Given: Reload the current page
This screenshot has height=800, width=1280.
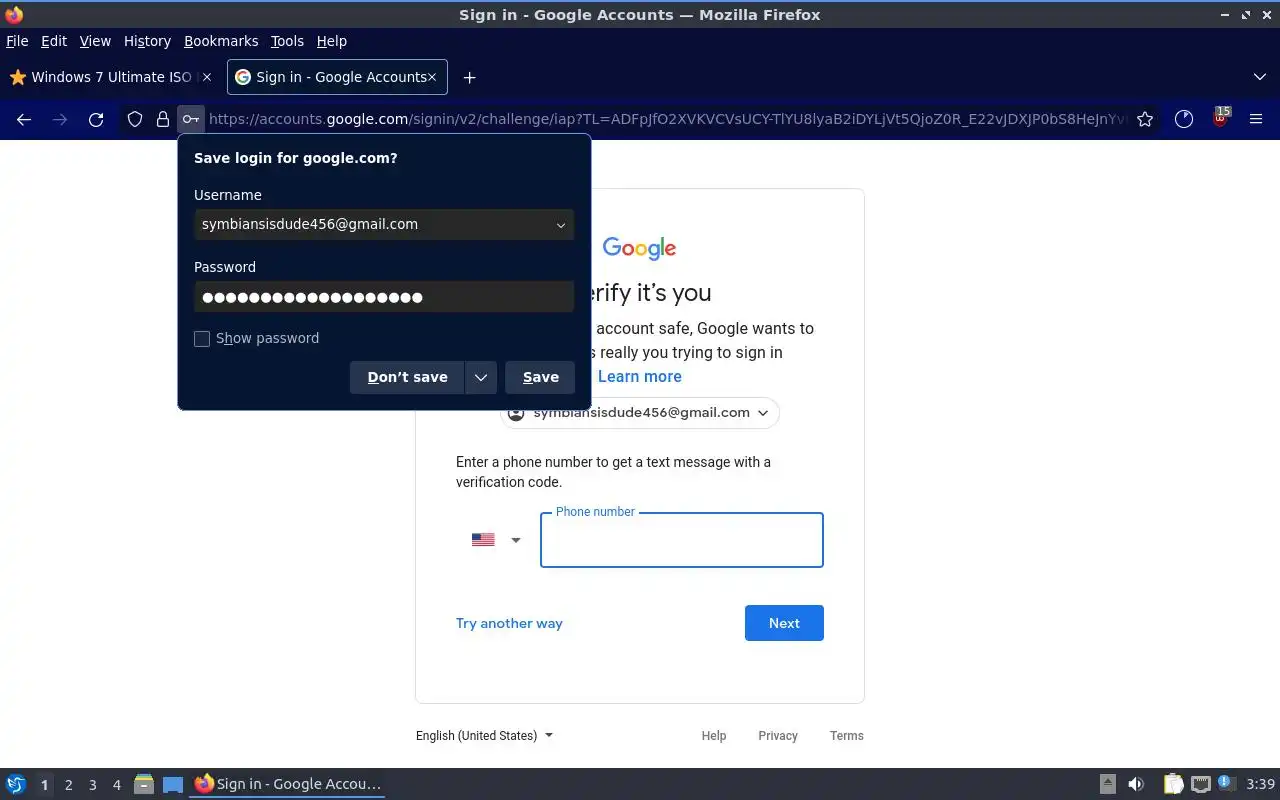Looking at the screenshot, I should 96,119.
